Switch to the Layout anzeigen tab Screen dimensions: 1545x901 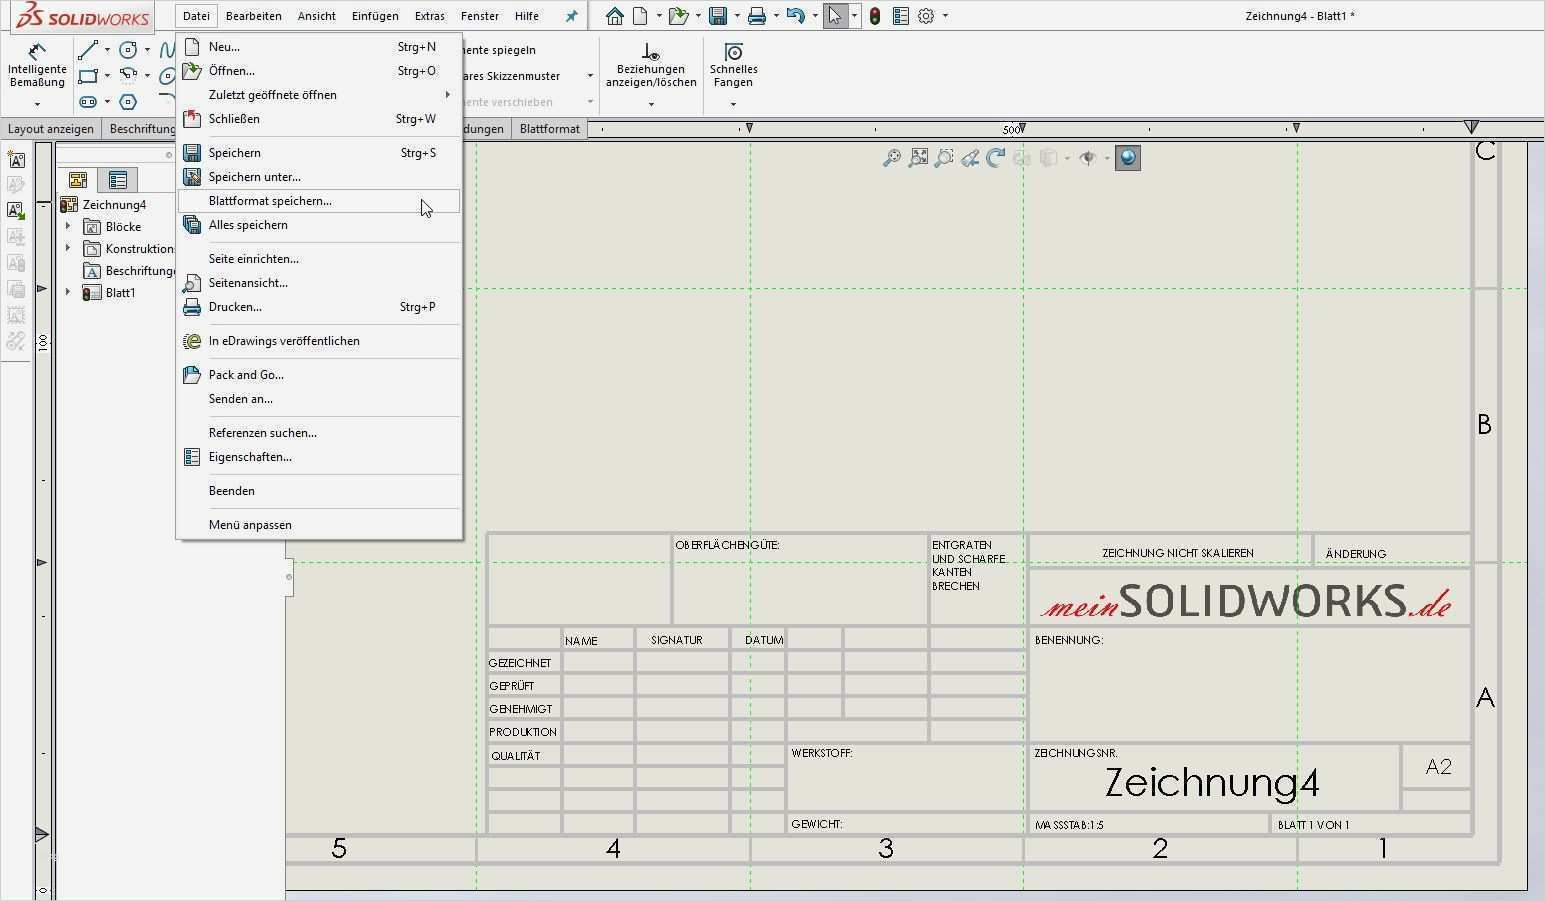[x=51, y=129]
